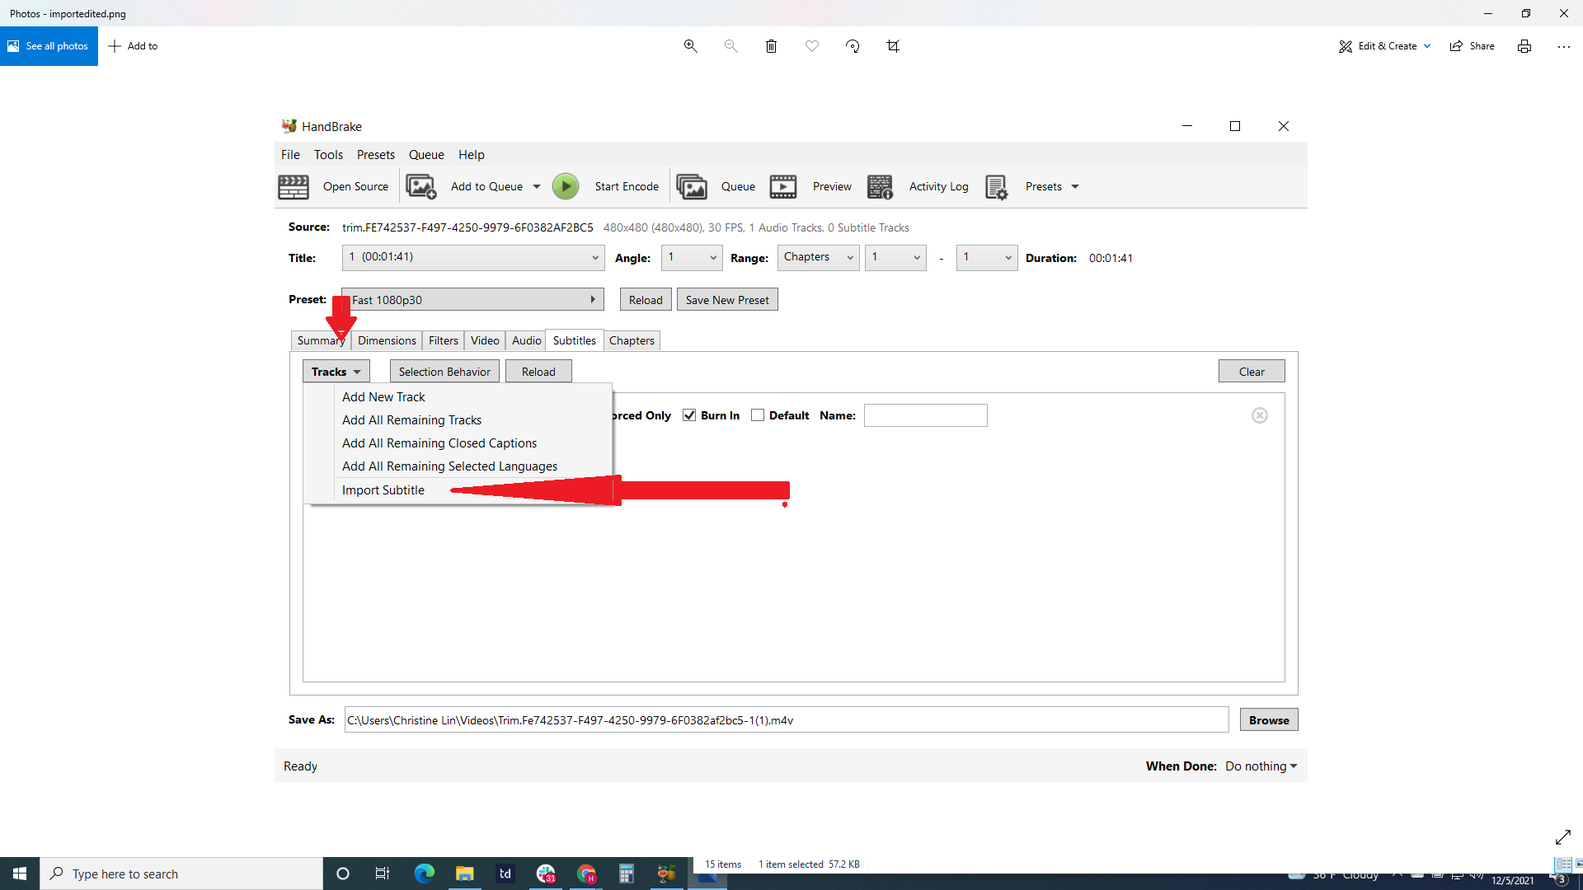Open the Title dropdown
Screen dimensions: 1583x890
(x=473, y=257)
